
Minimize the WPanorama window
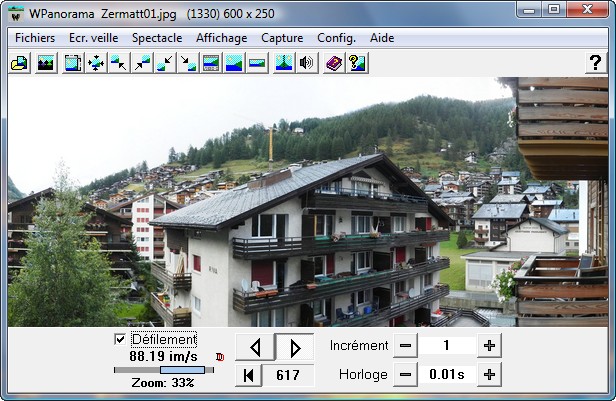[529, 9]
